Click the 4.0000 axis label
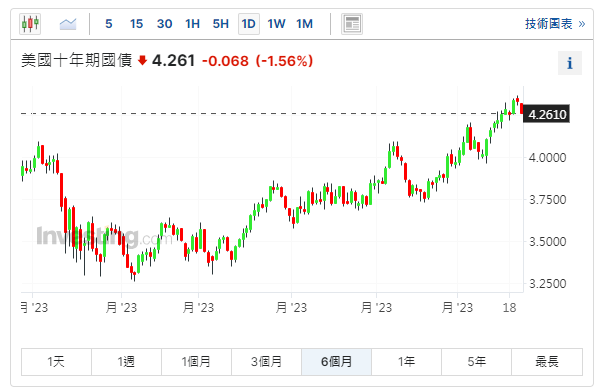Screen dimensions: 602x391 (547, 157)
